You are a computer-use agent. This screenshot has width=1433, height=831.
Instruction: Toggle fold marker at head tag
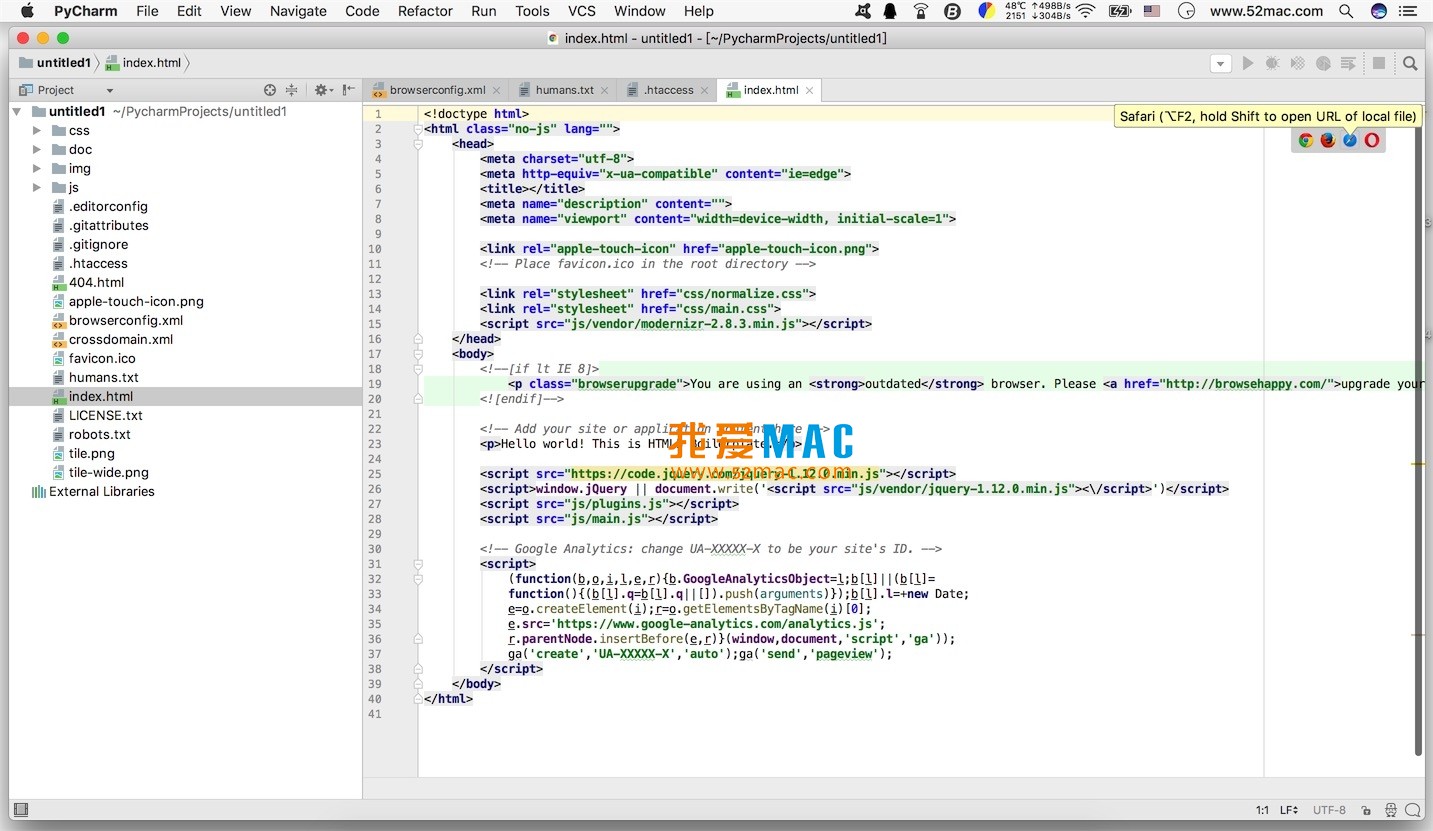(418, 144)
